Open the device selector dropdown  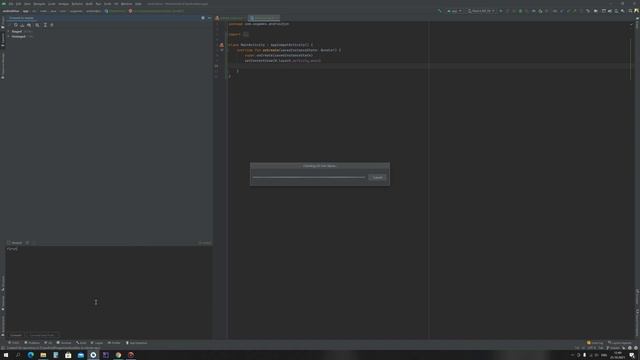(x=482, y=11)
